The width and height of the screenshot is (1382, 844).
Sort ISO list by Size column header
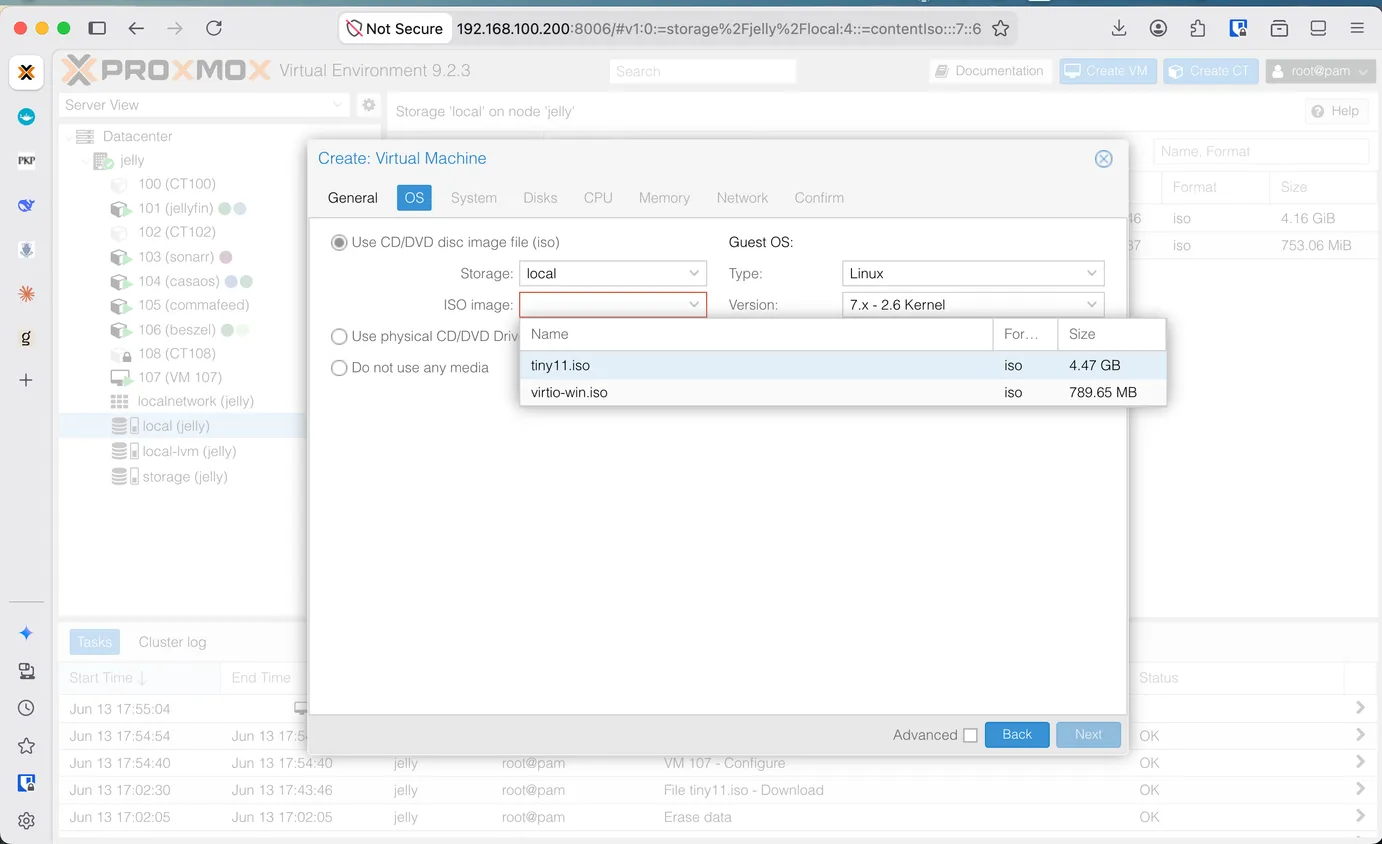pos(1111,334)
